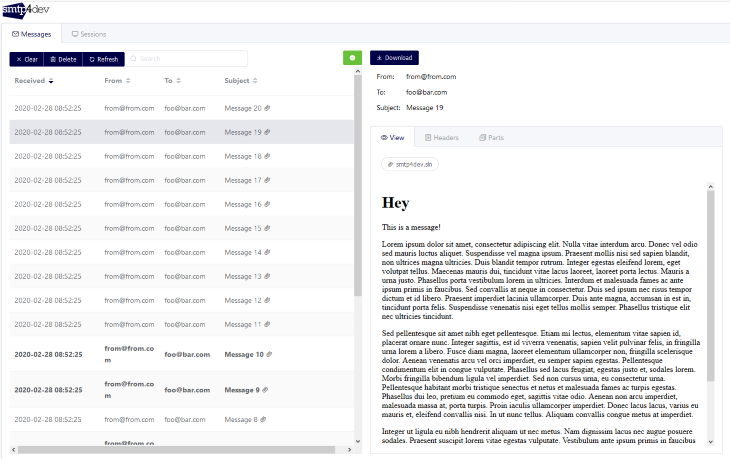Screen dimensions: 730x459
Task: Click the message body vertical scrollbar
Action: [710, 286]
